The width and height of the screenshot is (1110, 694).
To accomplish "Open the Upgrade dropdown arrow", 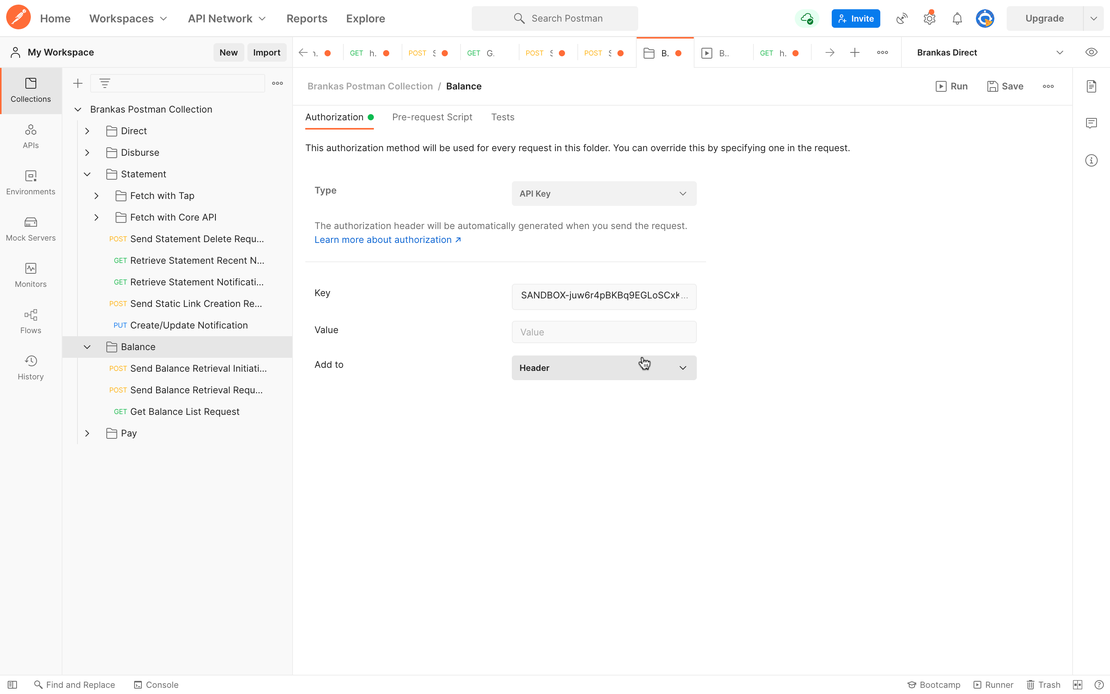I will 1093,18.
